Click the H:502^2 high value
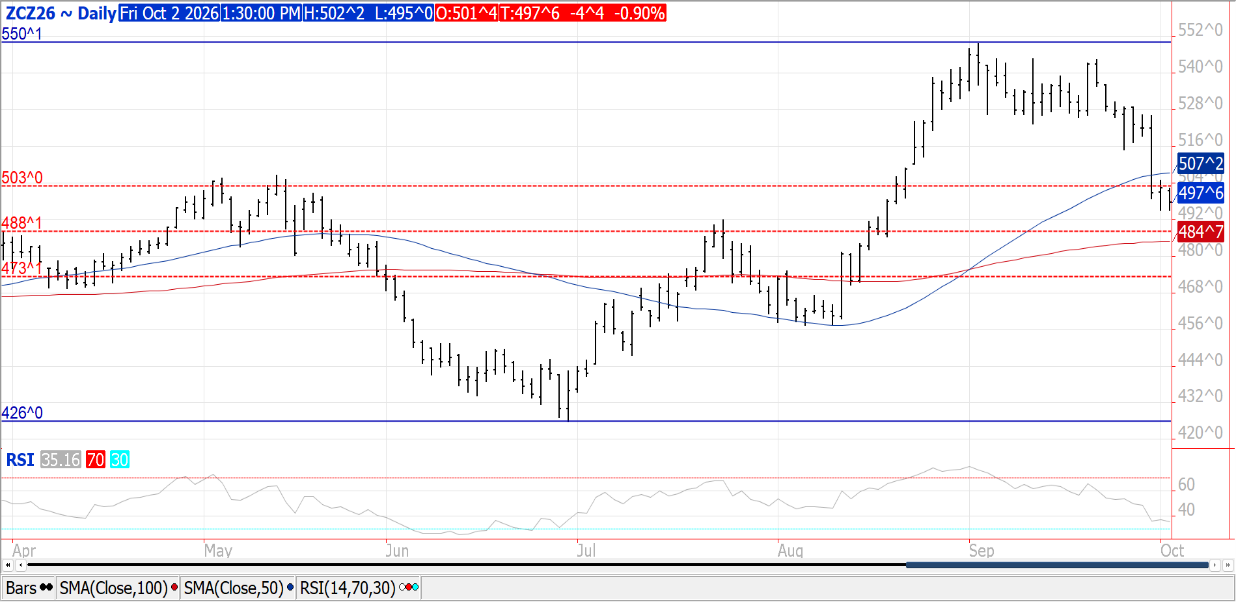The width and height of the screenshot is (1236, 602). 335,14
